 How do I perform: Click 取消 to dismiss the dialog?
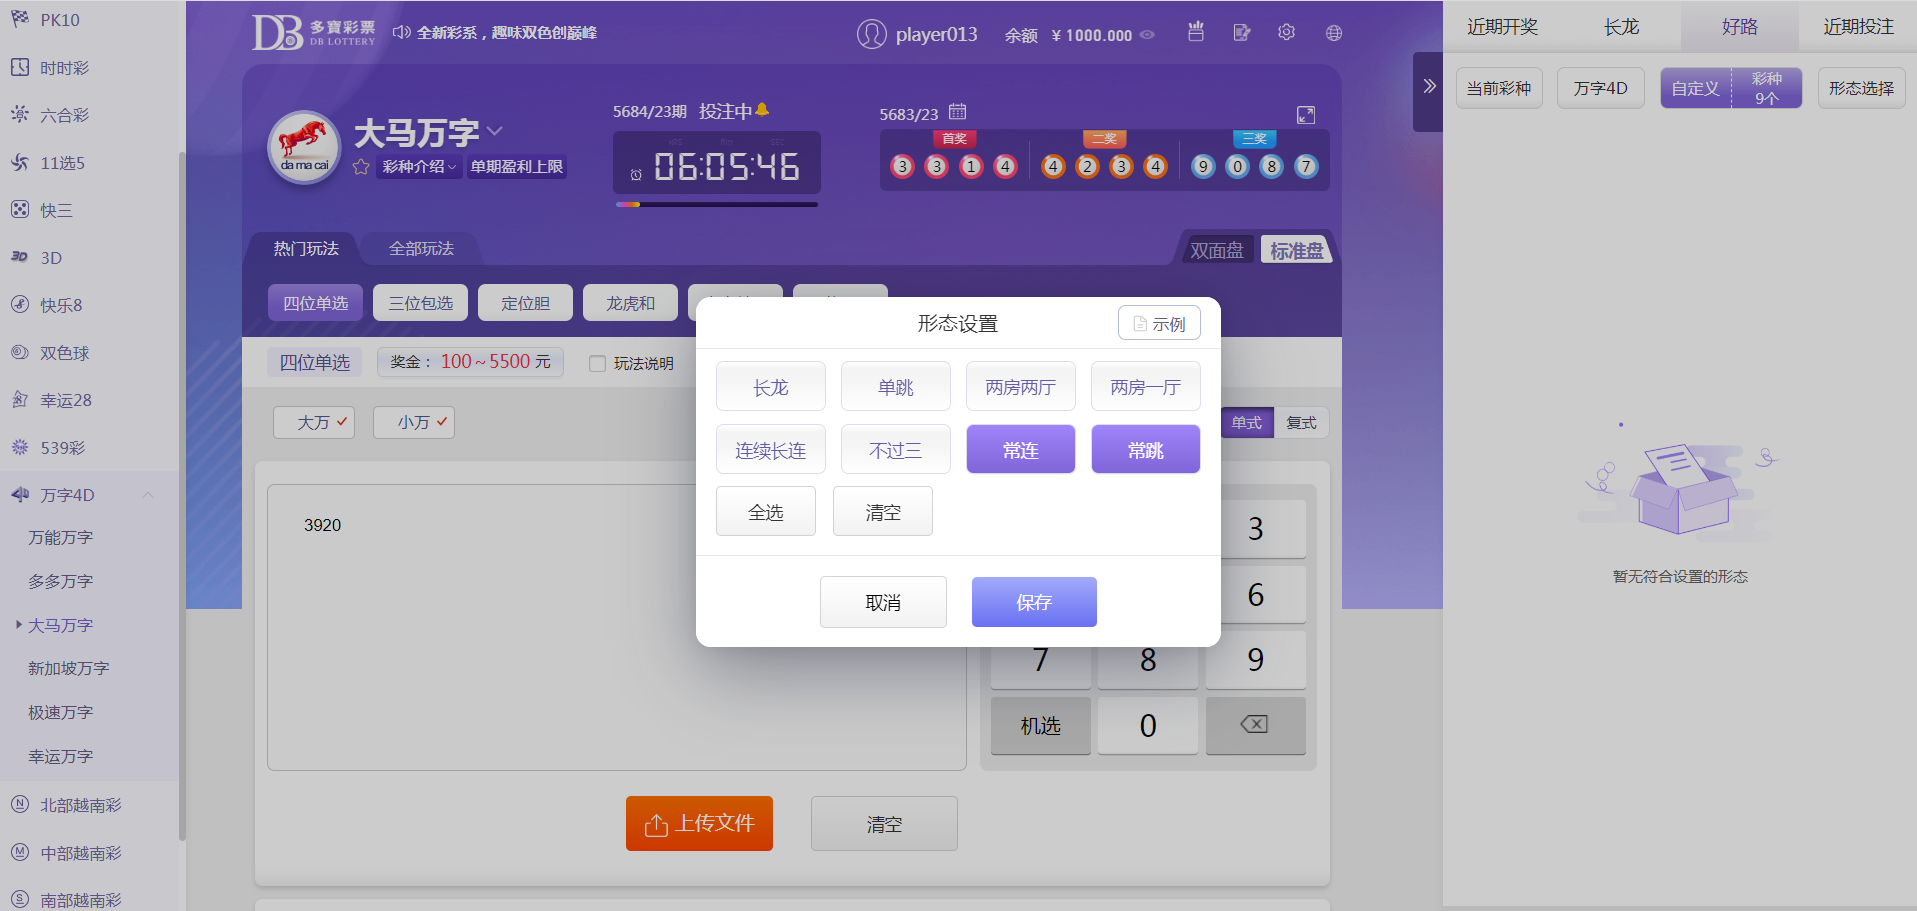882,602
